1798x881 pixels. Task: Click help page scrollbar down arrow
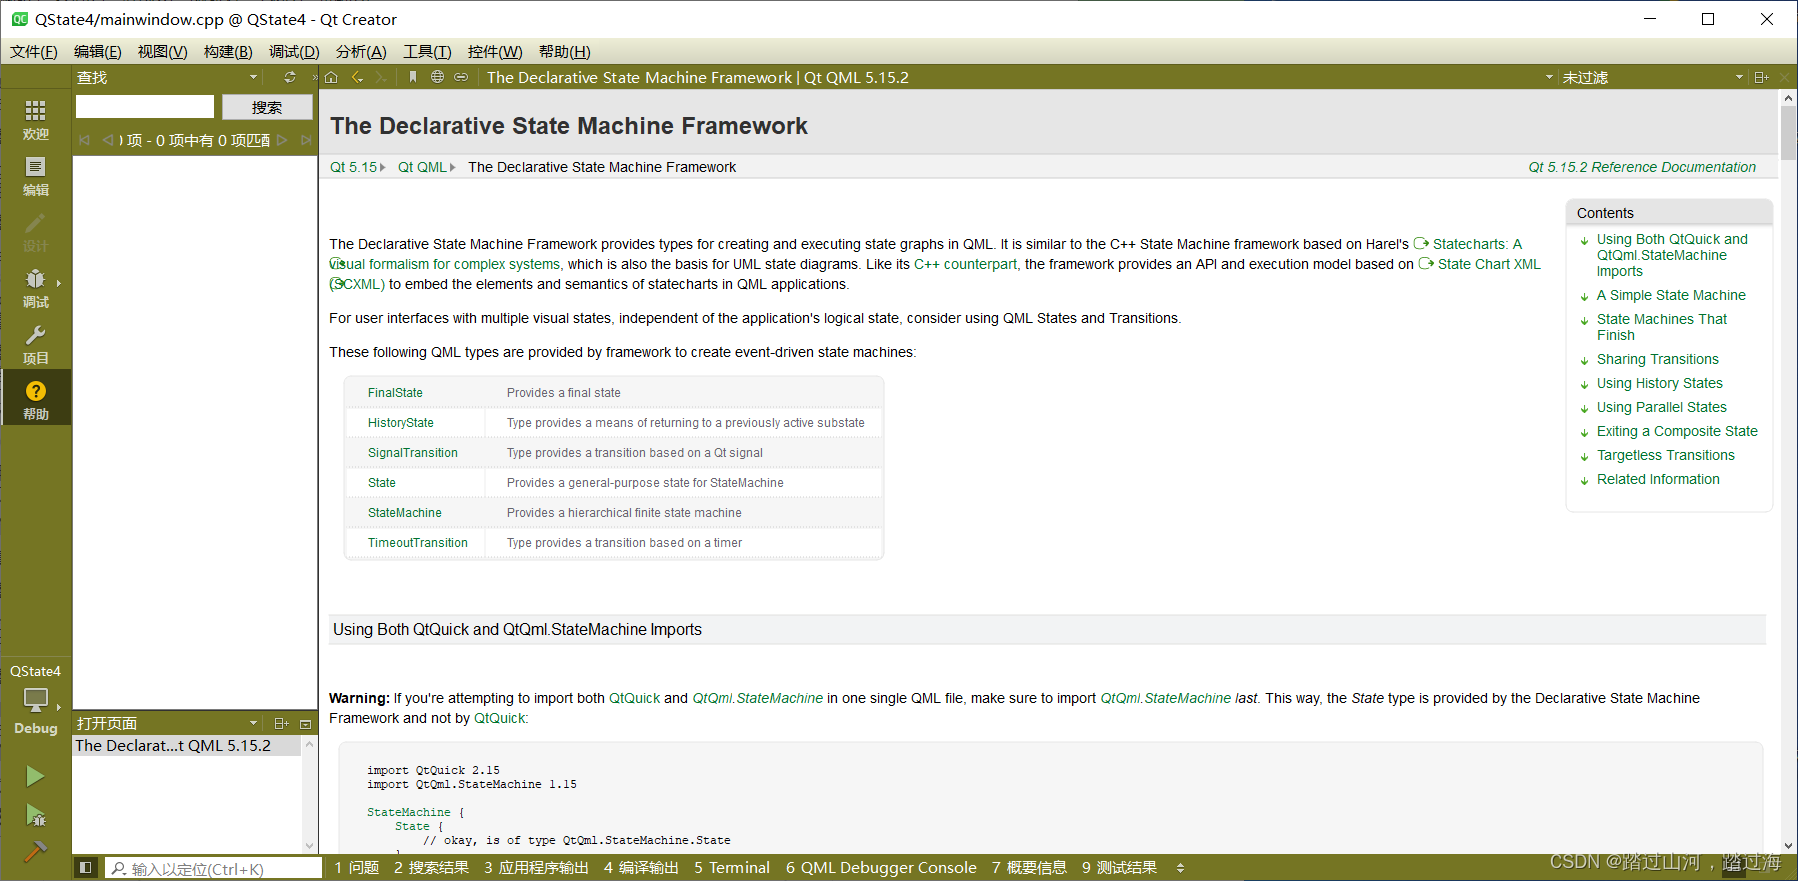(1788, 845)
